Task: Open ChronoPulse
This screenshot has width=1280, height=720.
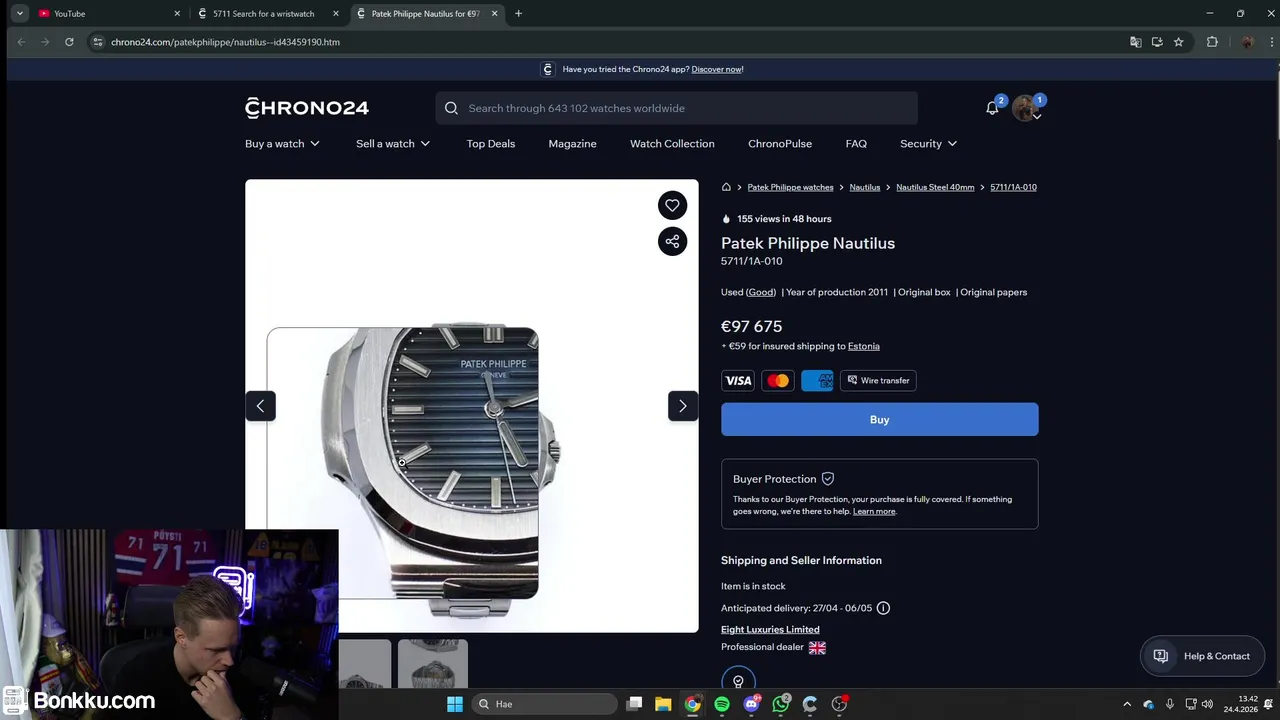Action: tap(780, 144)
